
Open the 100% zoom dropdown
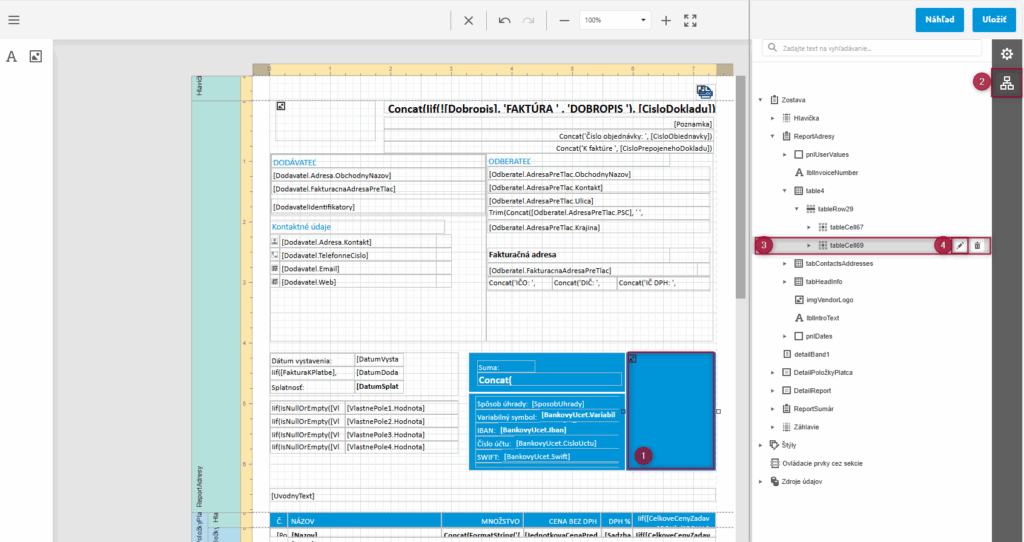coord(642,20)
